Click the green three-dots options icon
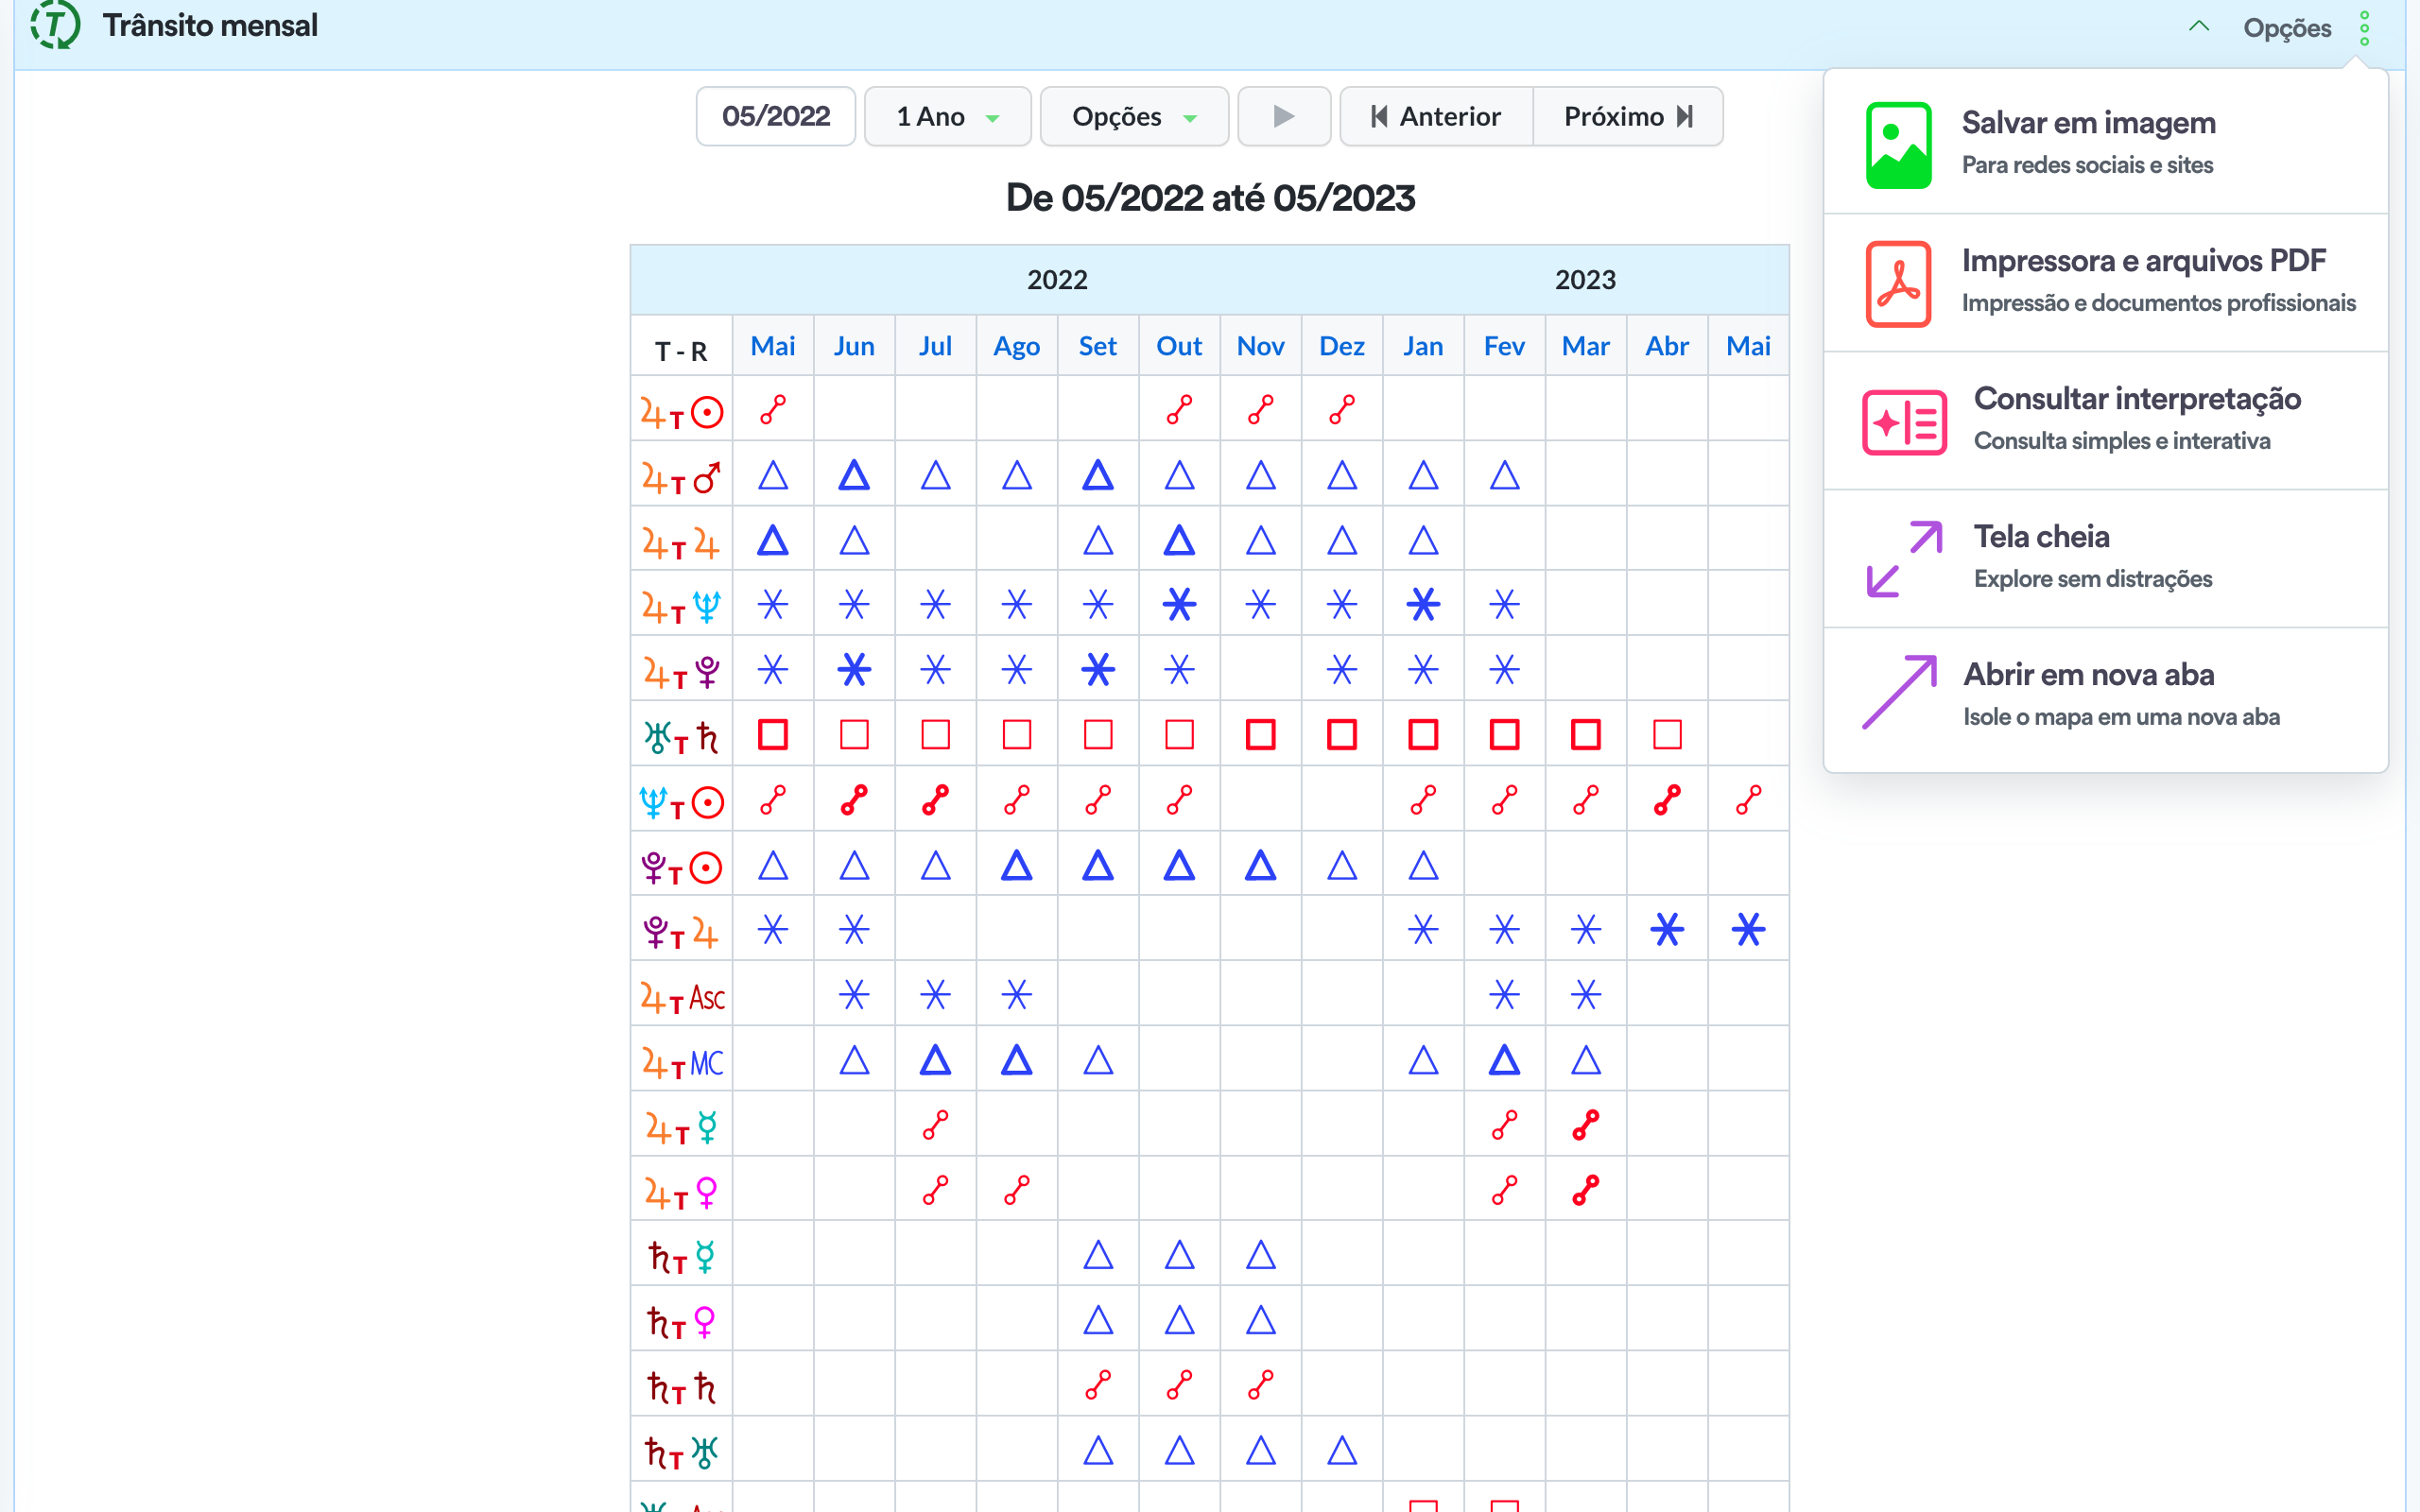The width and height of the screenshot is (2420, 1512). point(2364,28)
